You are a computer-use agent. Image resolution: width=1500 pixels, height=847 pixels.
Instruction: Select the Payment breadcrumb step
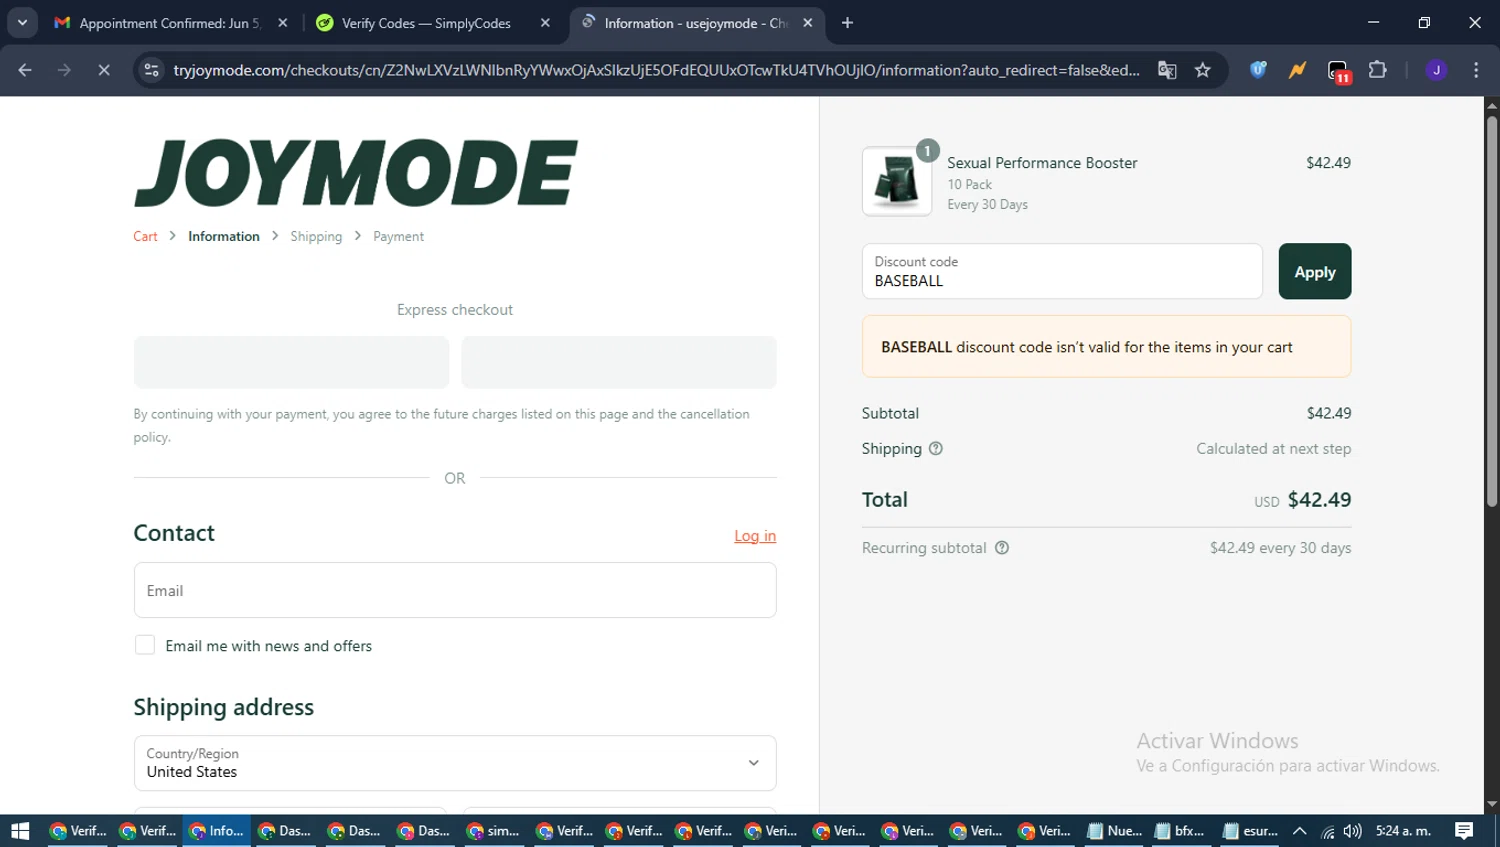[x=398, y=236]
